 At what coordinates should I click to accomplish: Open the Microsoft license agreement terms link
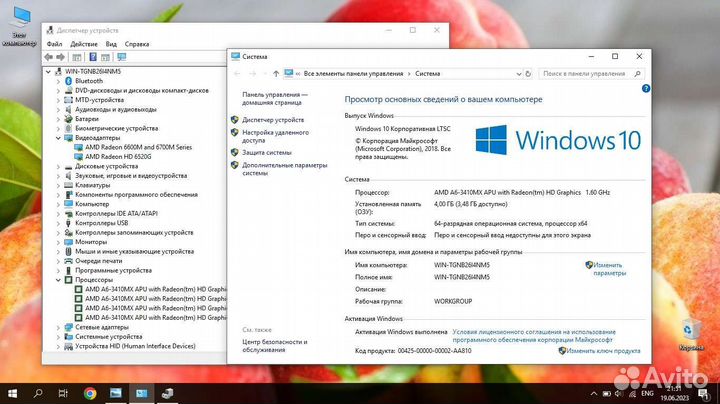(x=534, y=336)
